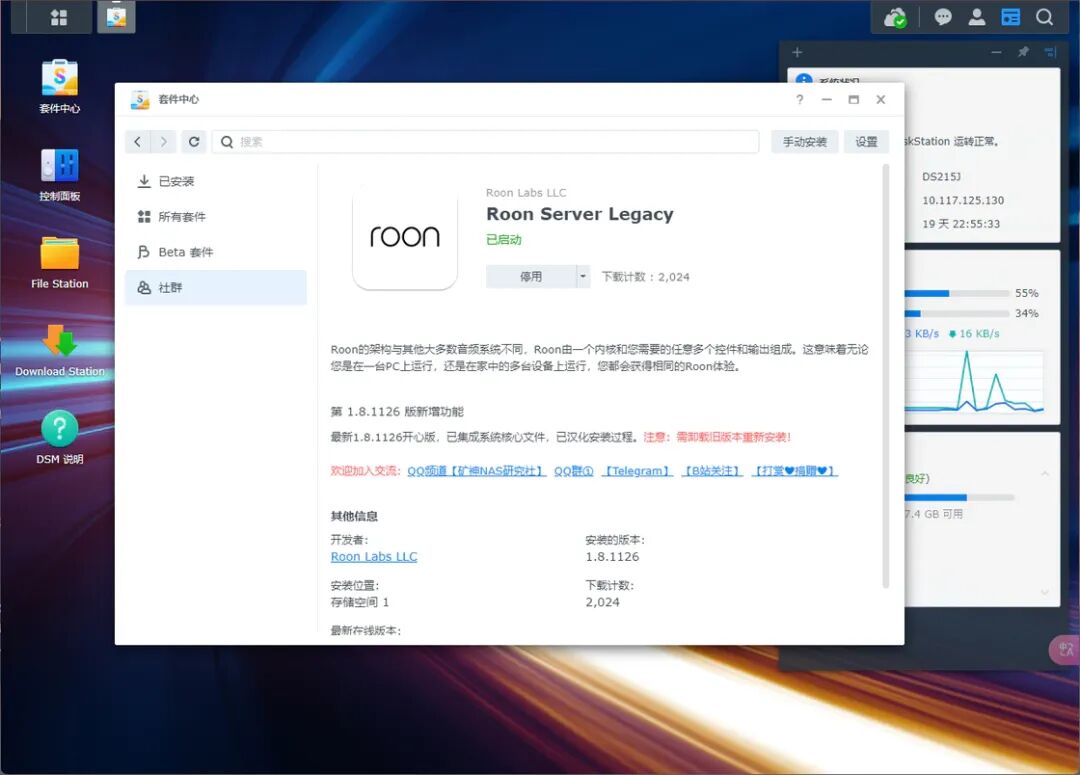This screenshot has height=775, width=1080.
Task: Click 手动安装 button
Action: pos(804,142)
